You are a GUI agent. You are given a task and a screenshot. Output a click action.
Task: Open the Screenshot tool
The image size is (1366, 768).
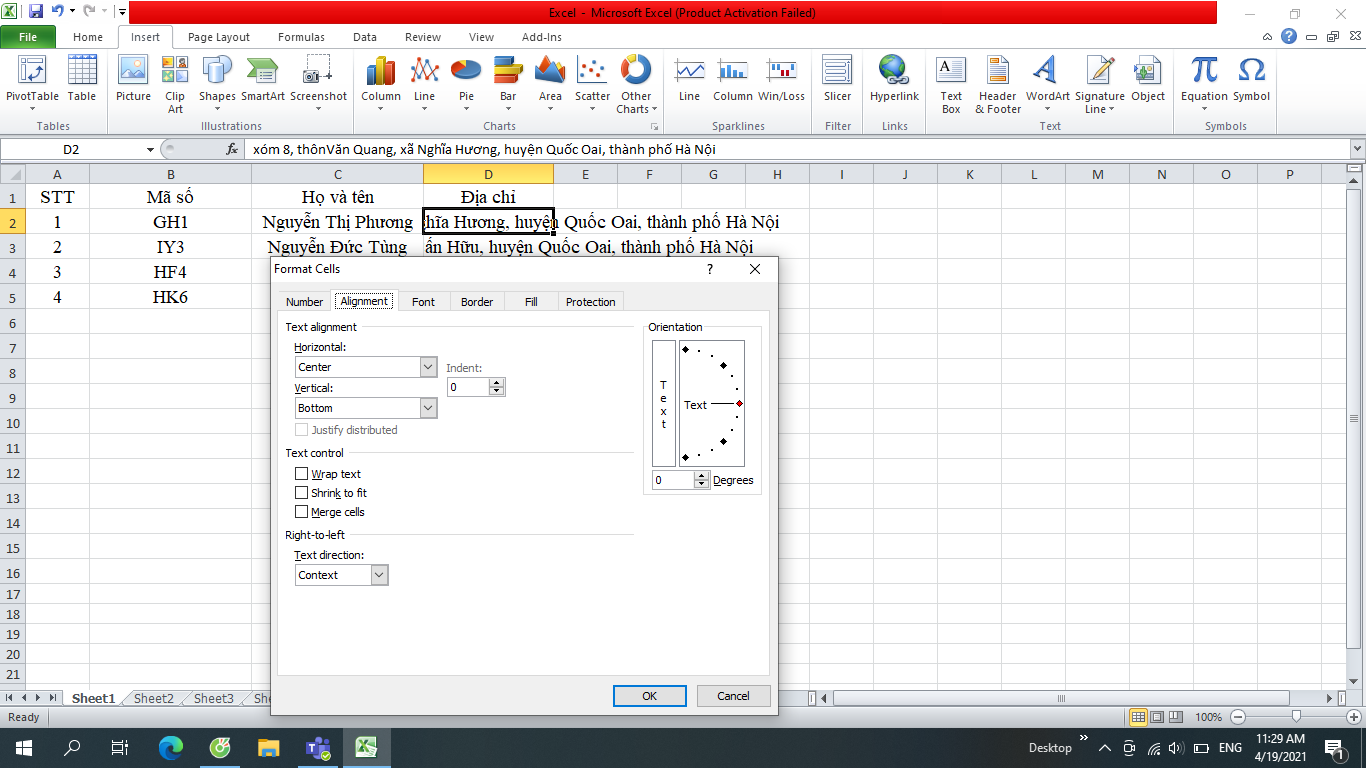(x=318, y=80)
